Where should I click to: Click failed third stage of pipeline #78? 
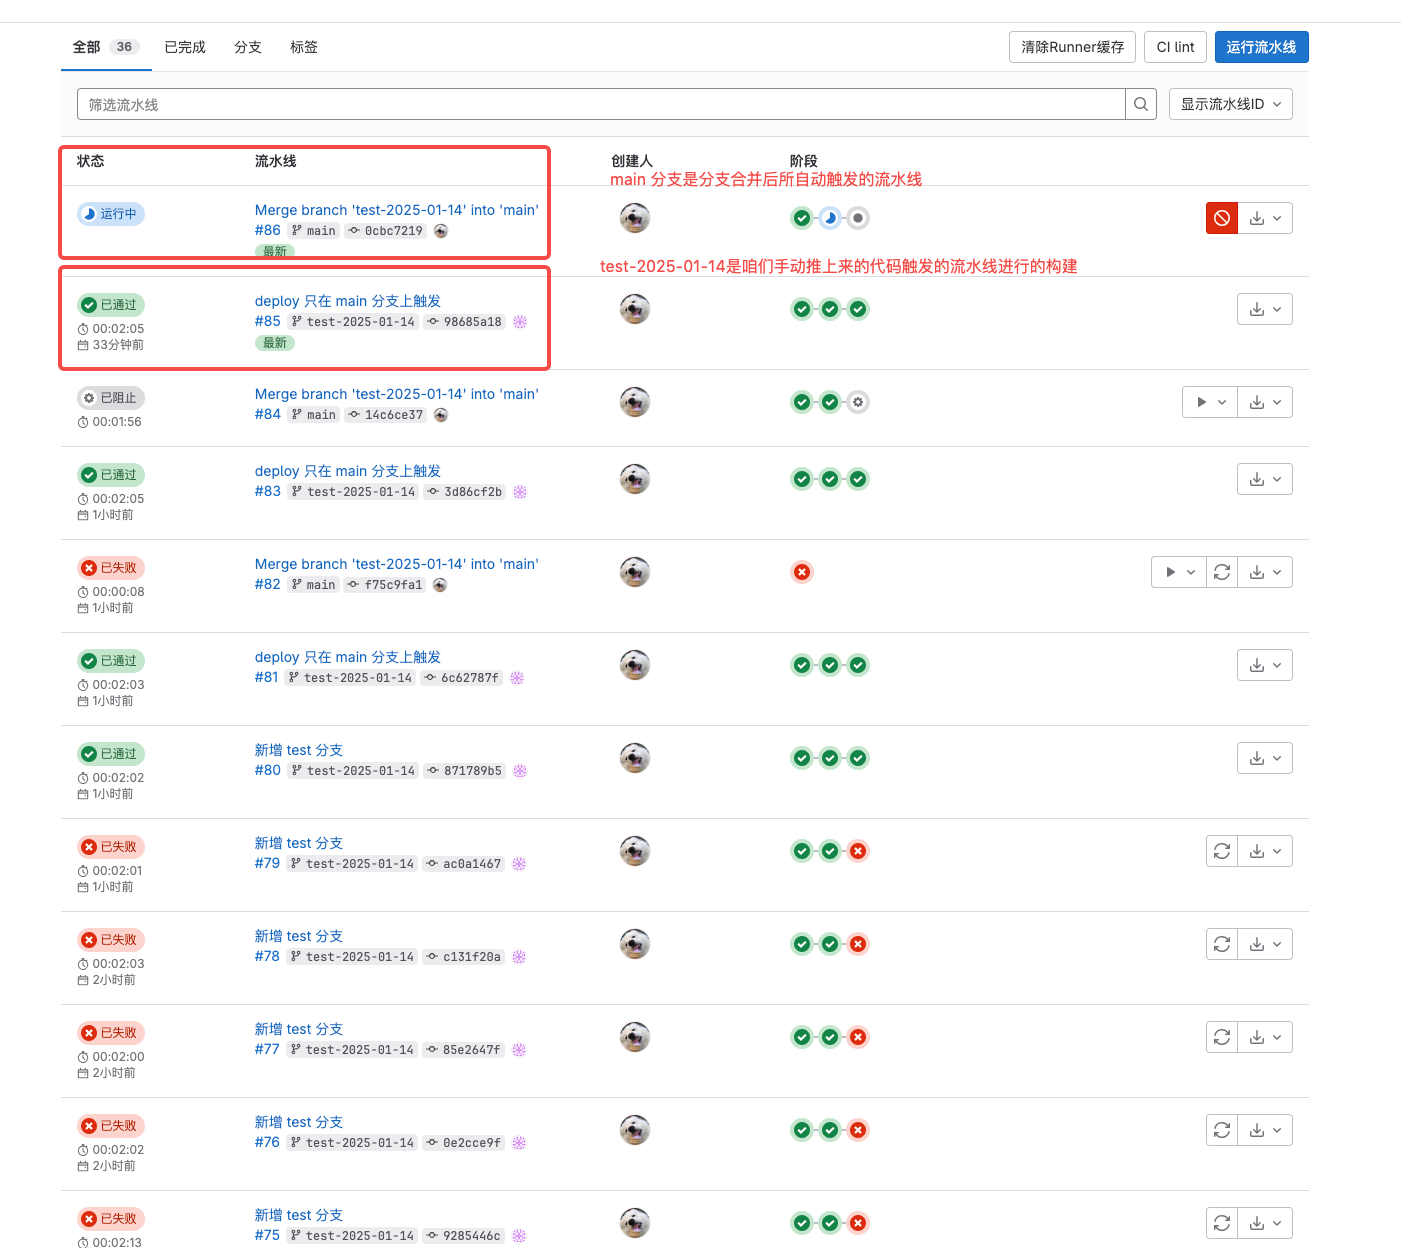pos(858,944)
